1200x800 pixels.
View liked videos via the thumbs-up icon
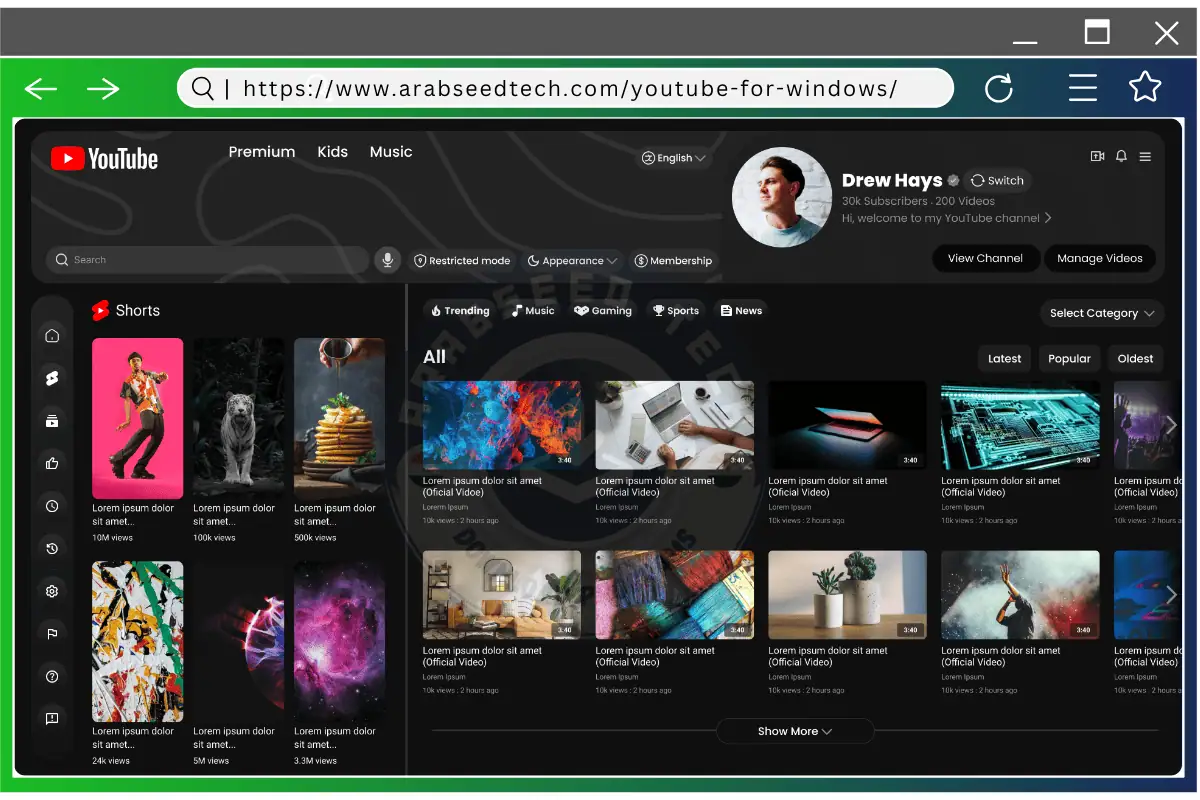(52, 463)
